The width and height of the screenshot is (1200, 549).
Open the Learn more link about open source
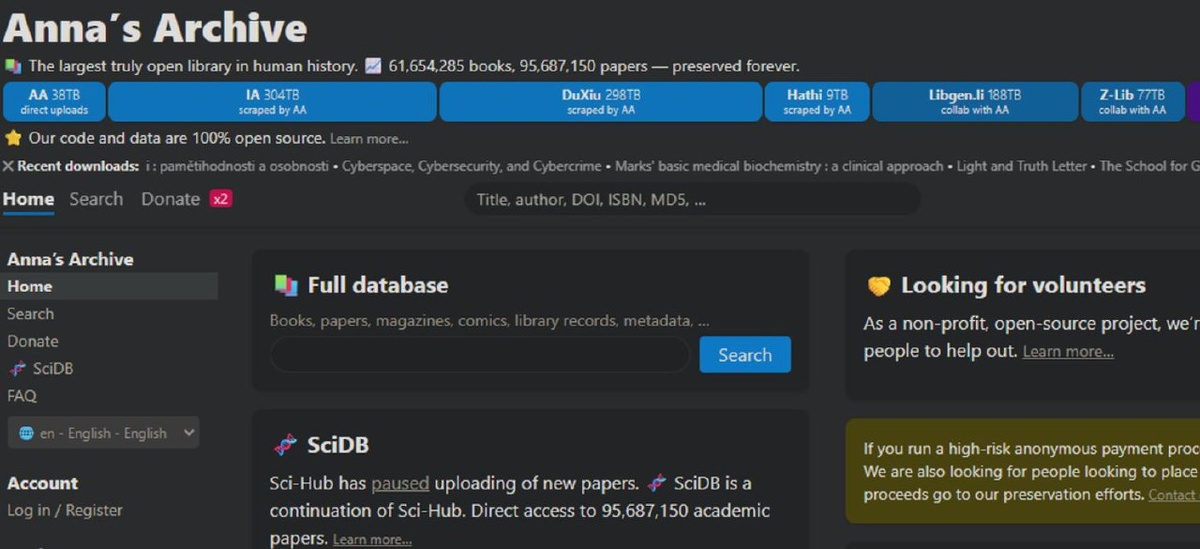pyautogui.click(x=369, y=139)
